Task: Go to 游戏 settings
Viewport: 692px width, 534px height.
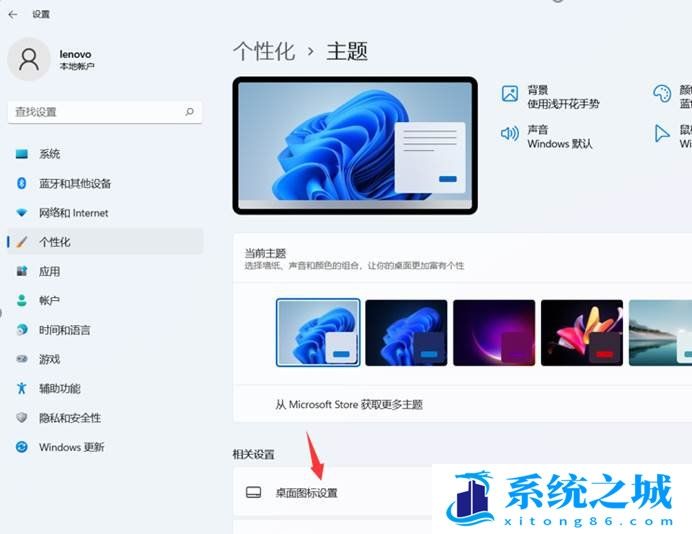Action: tap(105, 359)
